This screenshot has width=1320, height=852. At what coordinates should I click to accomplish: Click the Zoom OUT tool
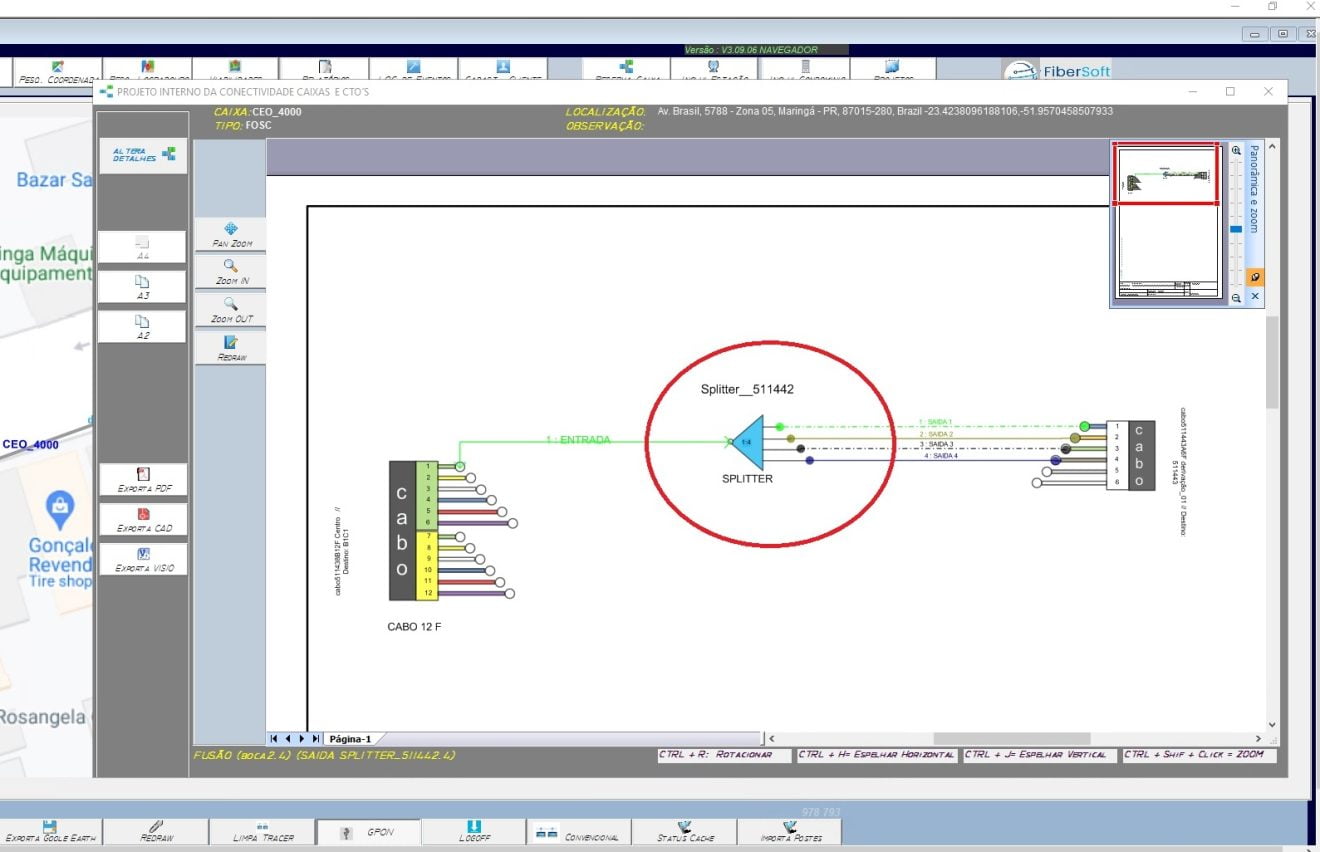[x=231, y=310]
